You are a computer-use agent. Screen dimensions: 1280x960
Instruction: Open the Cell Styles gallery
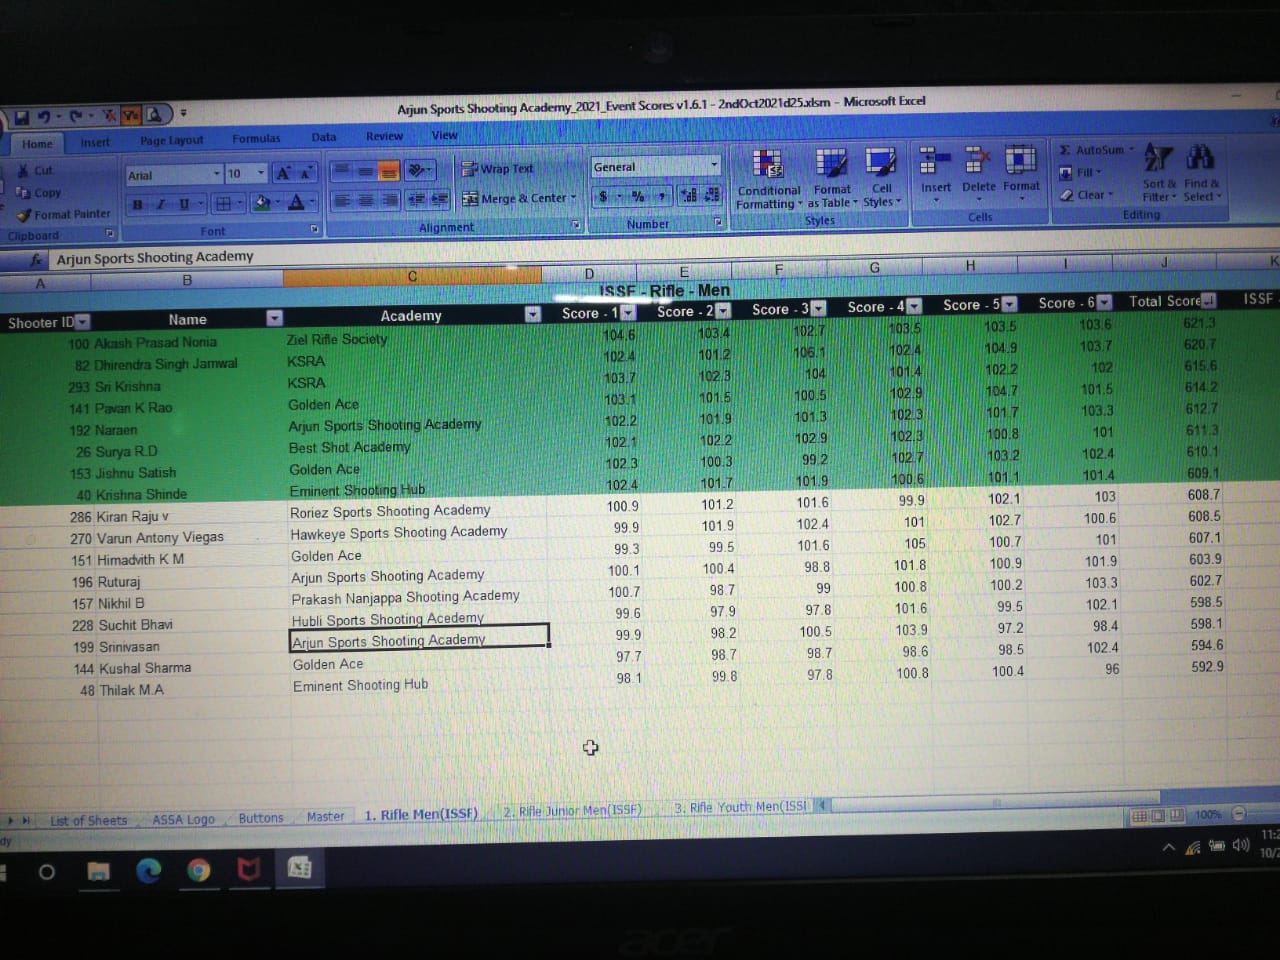pos(881,177)
